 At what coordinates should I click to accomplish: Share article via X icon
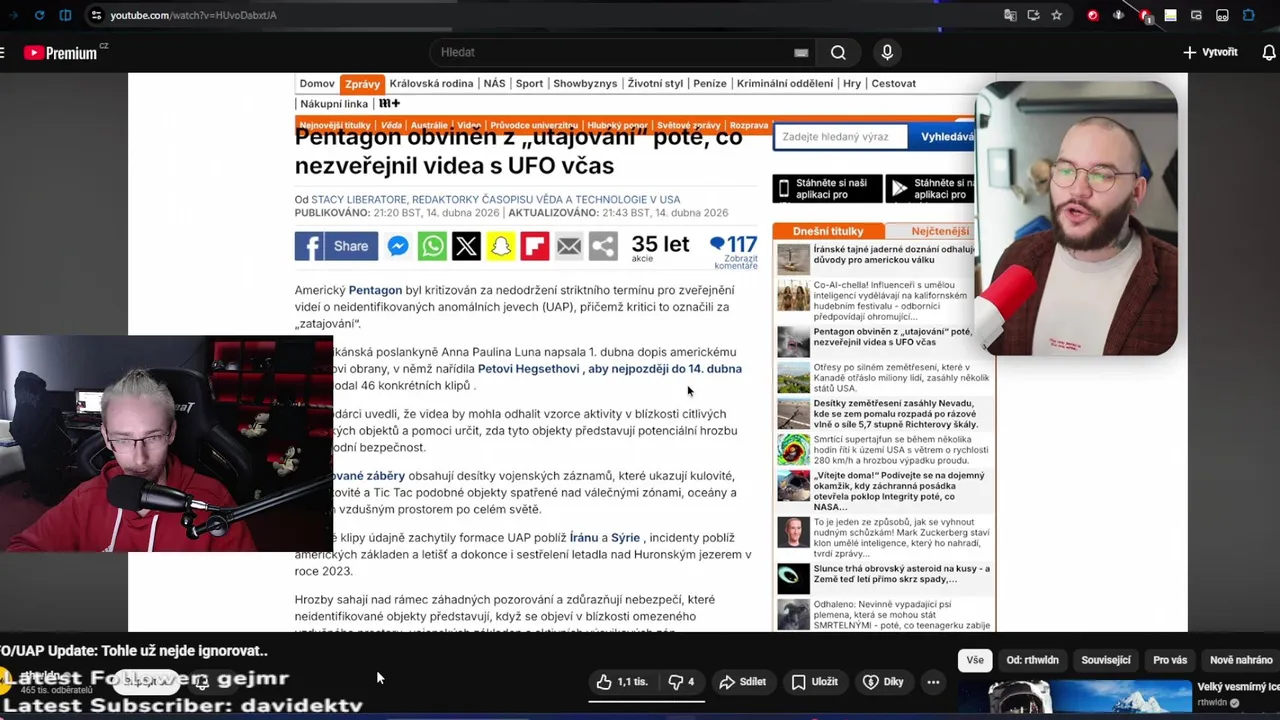466,246
